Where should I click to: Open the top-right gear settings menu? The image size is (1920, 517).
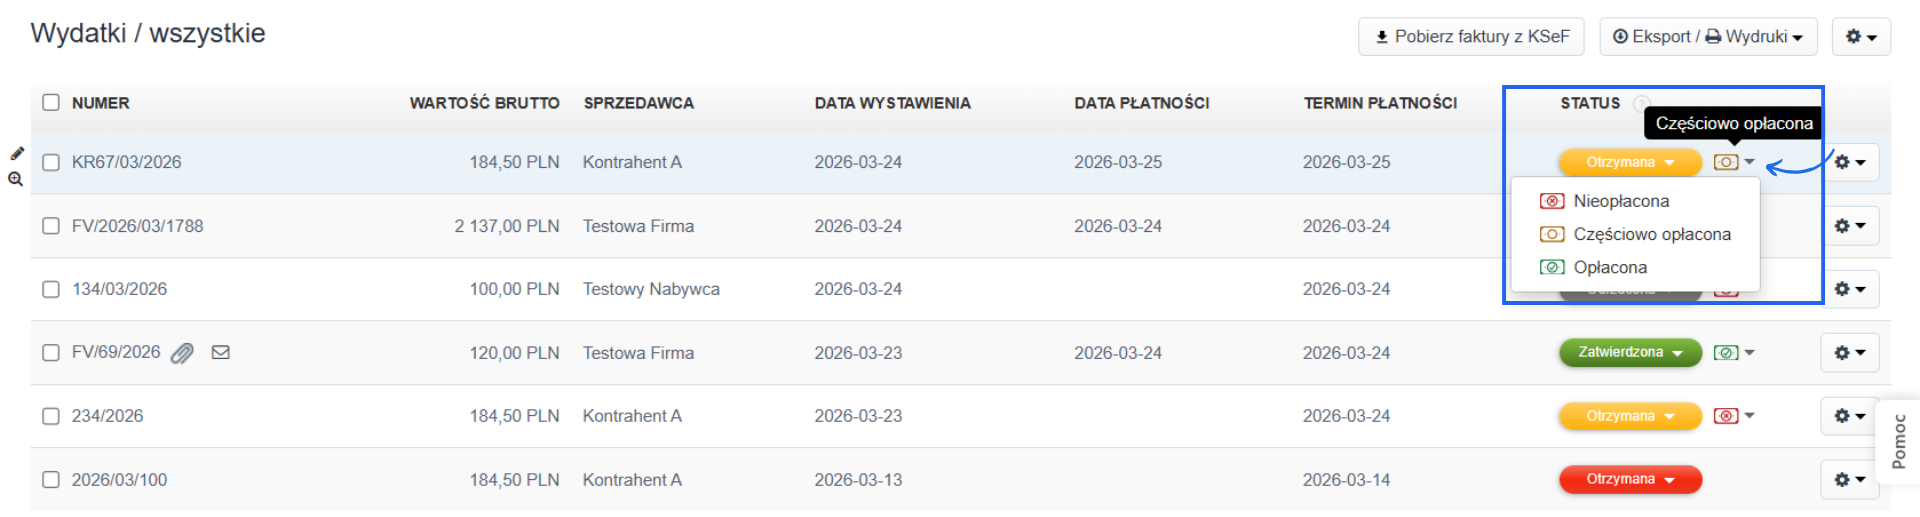(x=1860, y=37)
